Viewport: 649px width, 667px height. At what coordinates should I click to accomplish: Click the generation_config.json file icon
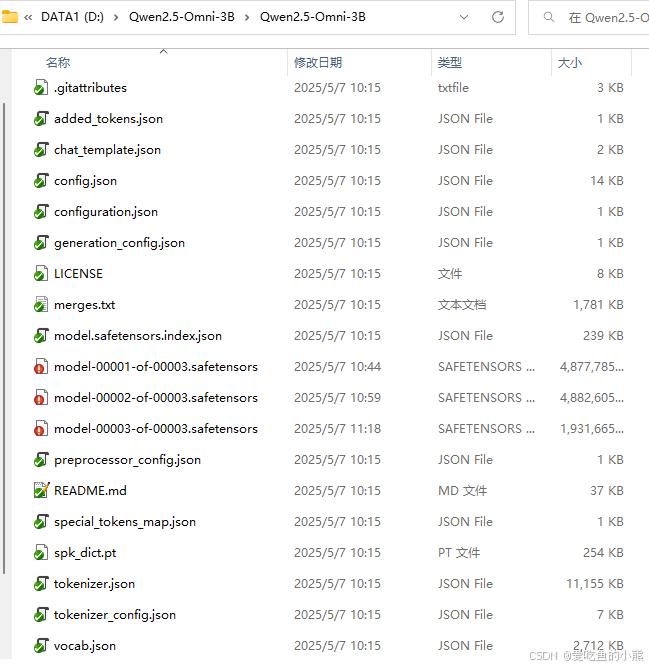coord(41,243)
